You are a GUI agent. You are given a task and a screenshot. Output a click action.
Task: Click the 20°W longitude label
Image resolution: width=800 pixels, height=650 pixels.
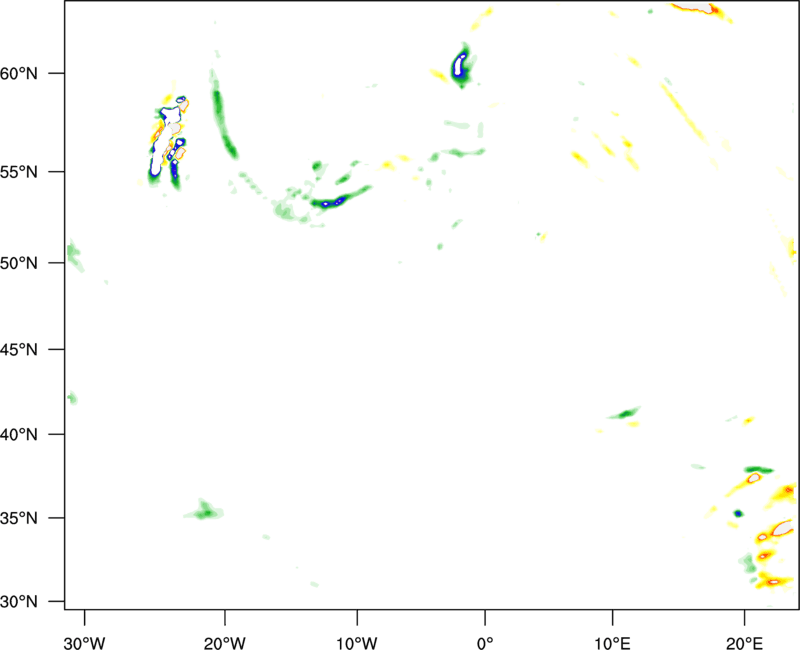(225, 643)
